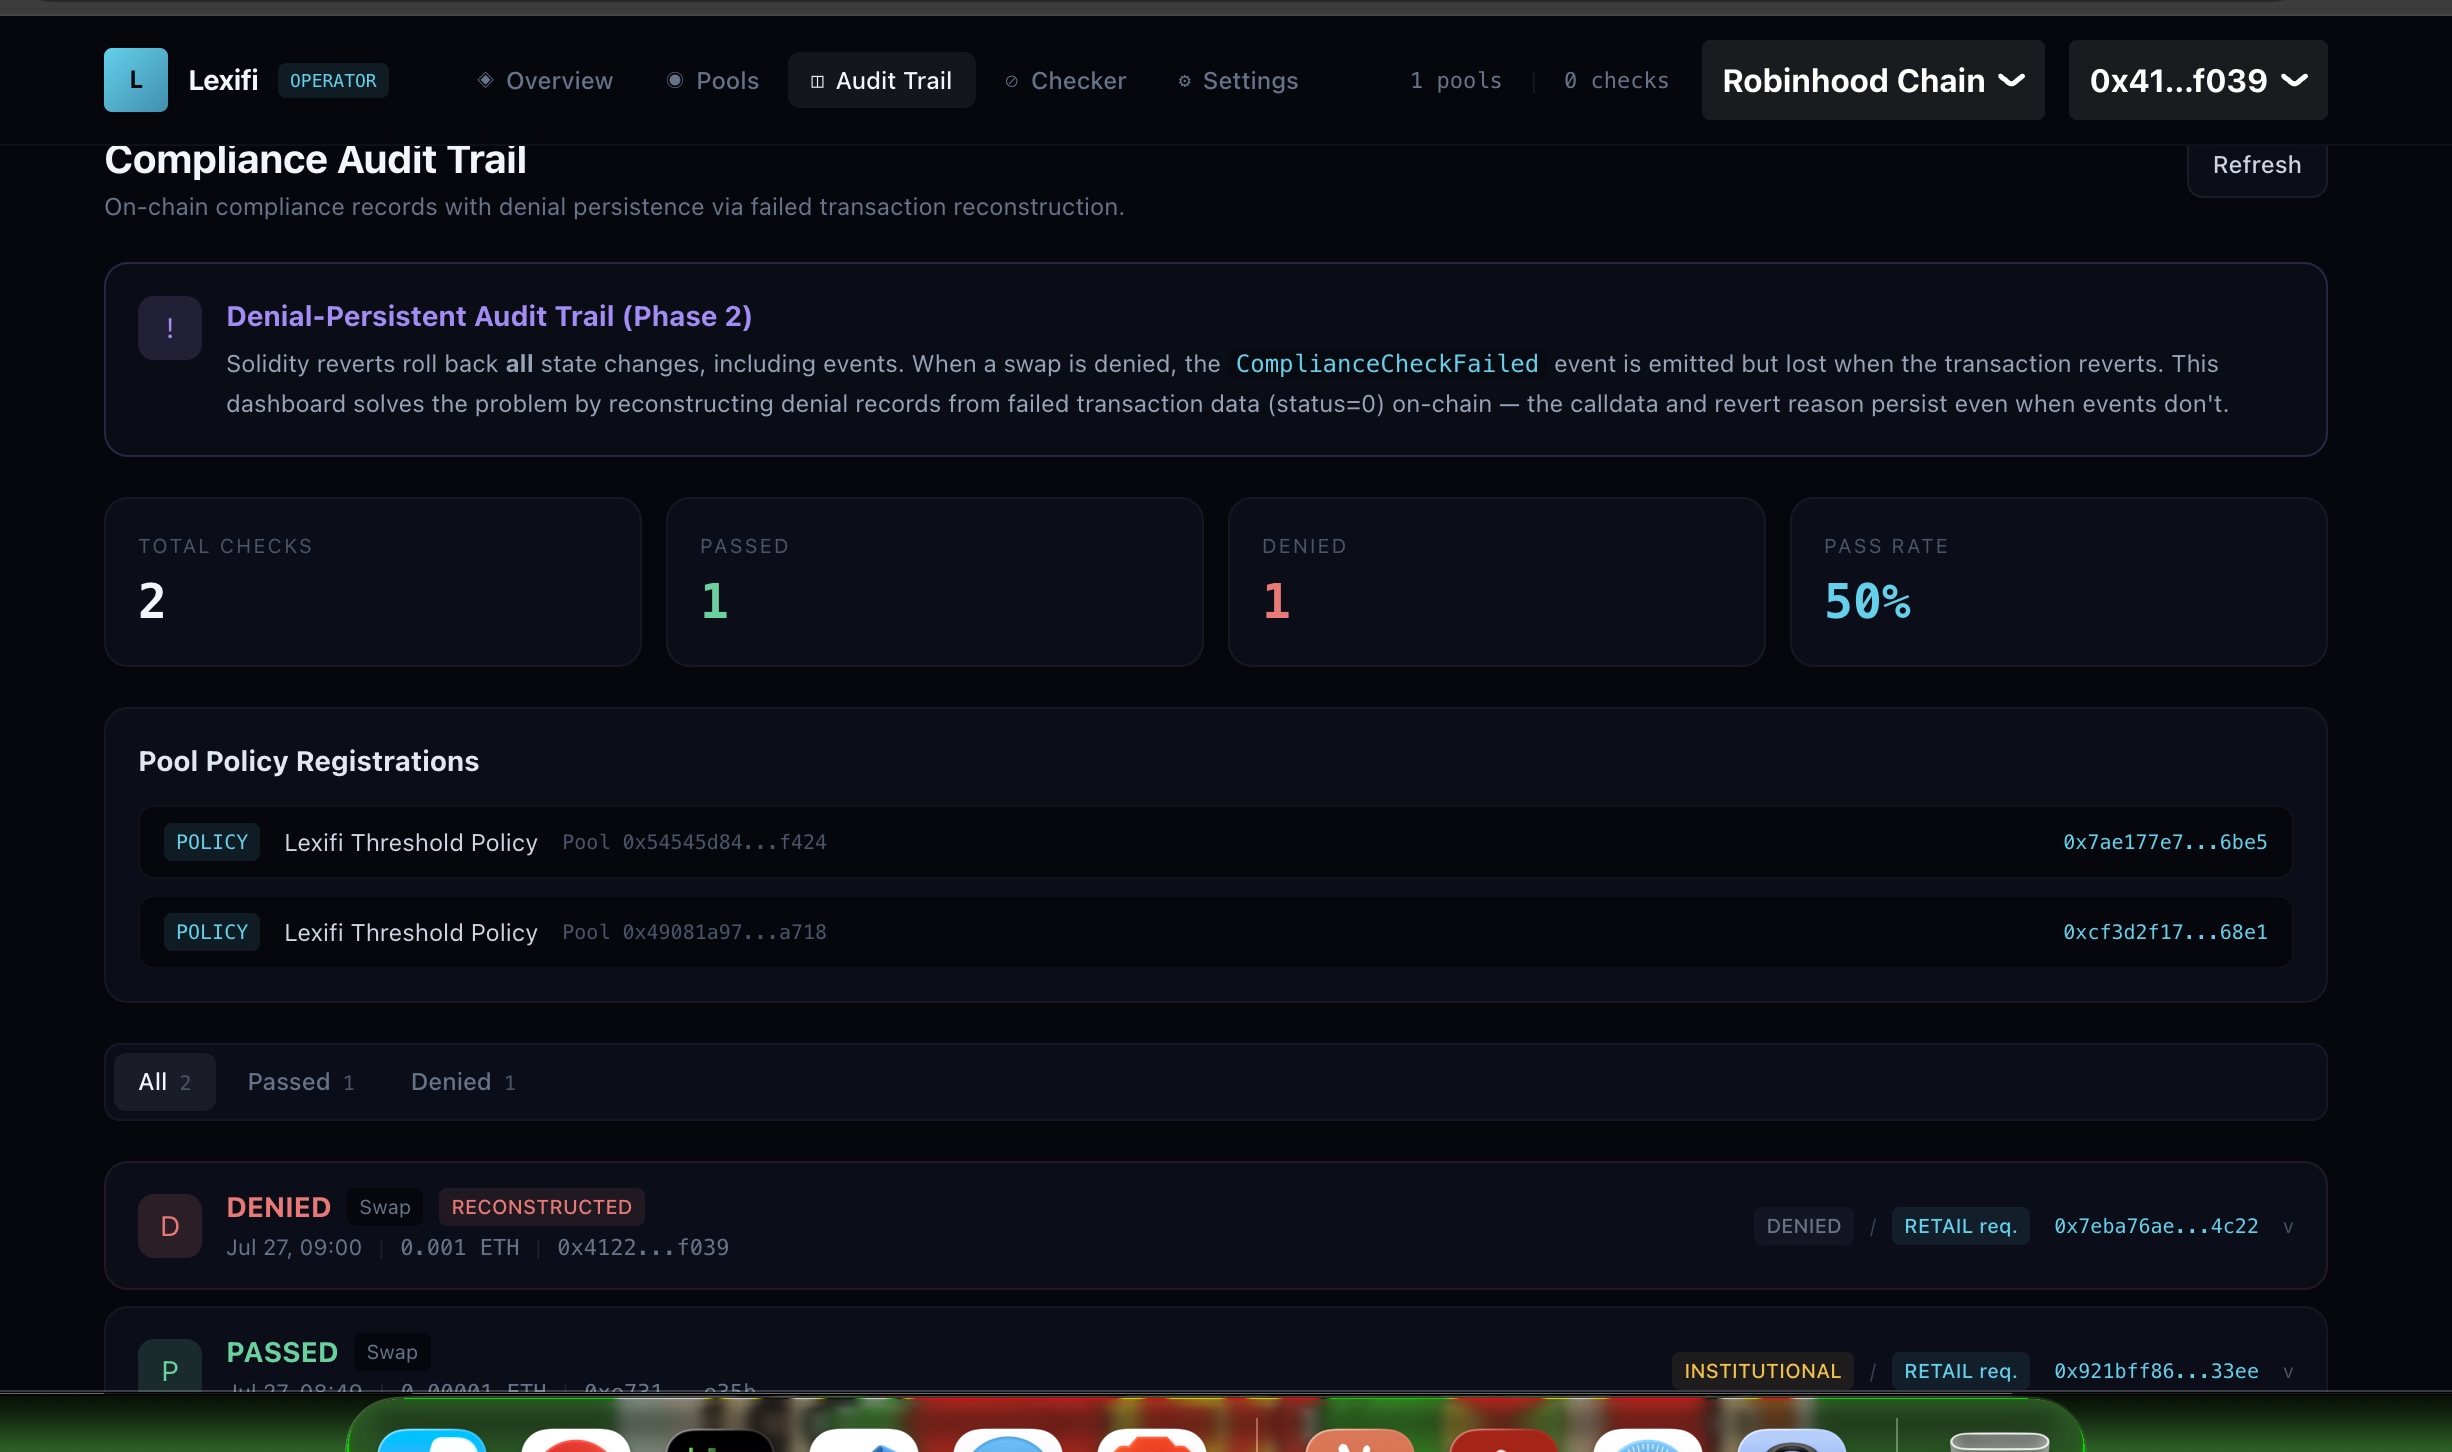
Task: Click the 'P' avatar on the passed record
Action: pos(170,1365)
